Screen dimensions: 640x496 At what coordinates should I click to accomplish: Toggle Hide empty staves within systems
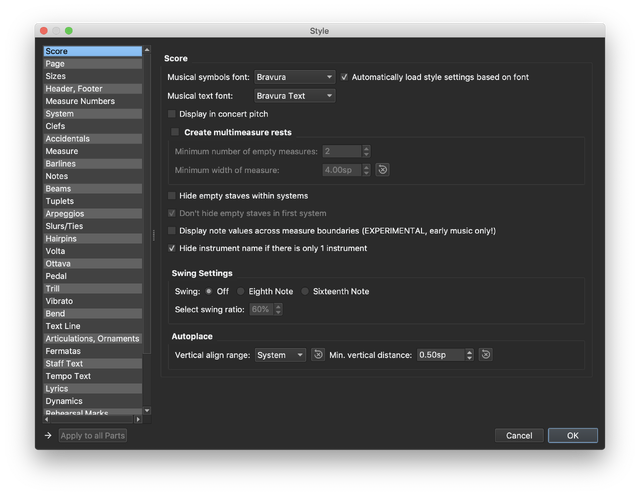[x=172, y=196]
